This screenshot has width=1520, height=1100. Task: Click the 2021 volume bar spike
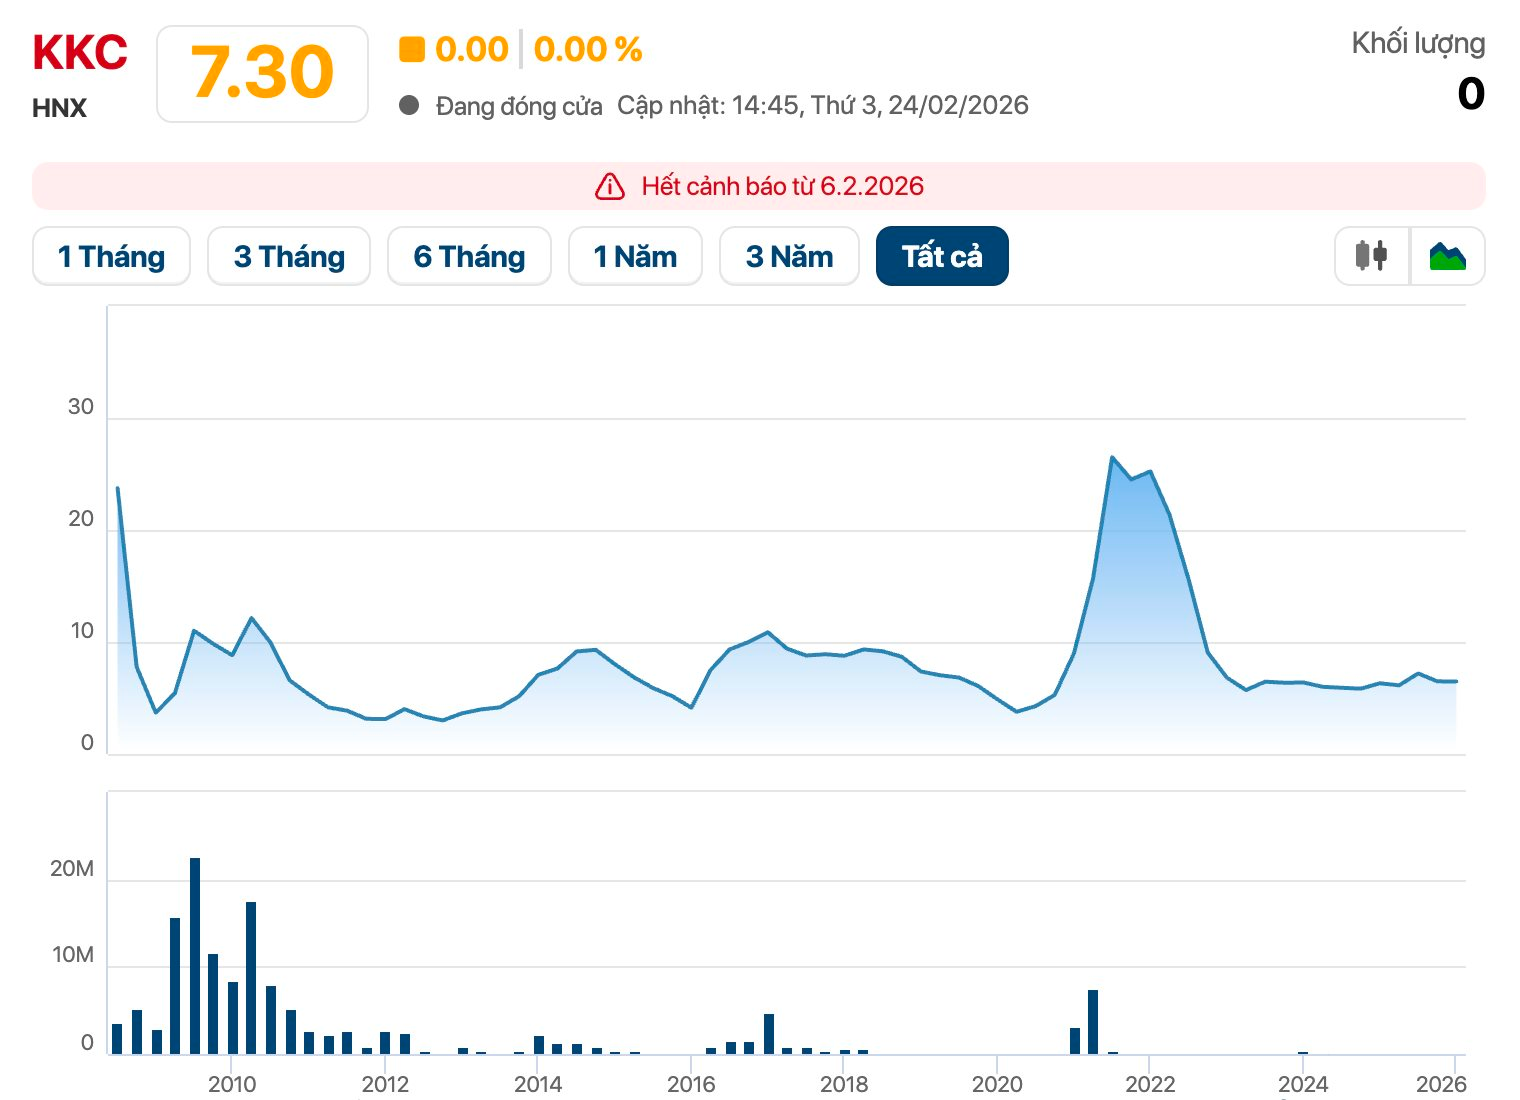click(1093, 1020)
